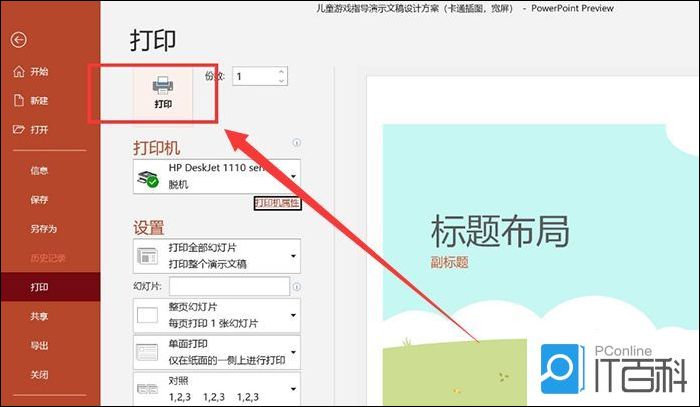Click the info icon next to the 幻灯片 field

click(296, 287)
